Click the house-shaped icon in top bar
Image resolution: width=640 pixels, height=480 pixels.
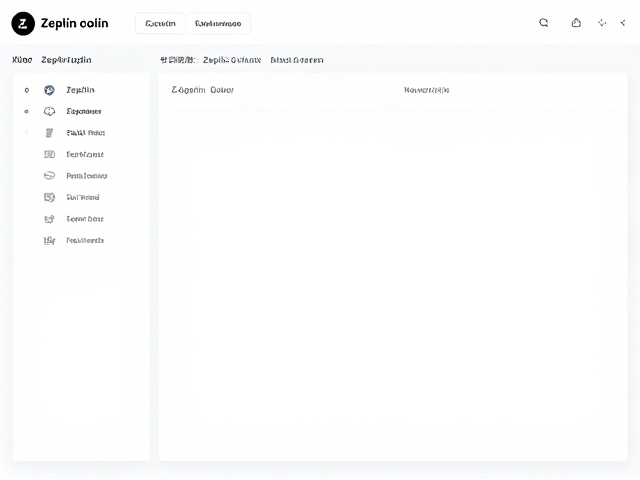click(576, 23)
